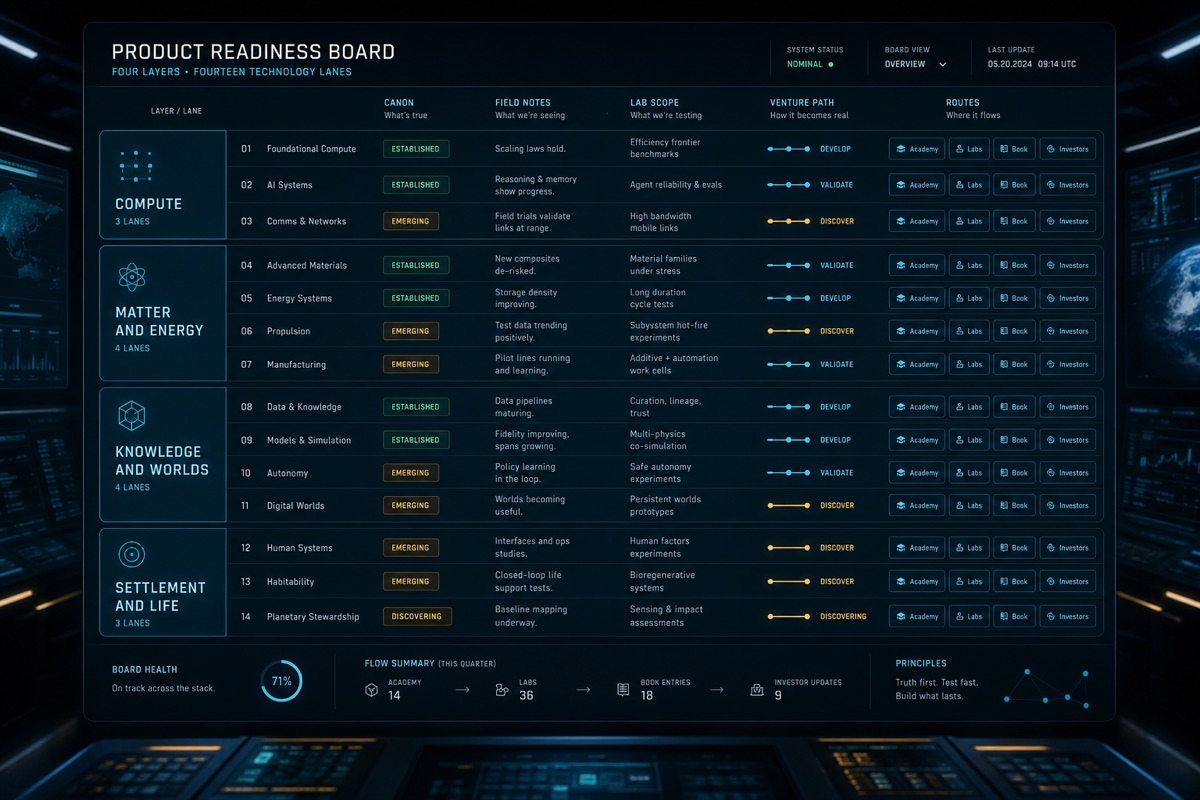
Task: Select the Foundational Compute lane name
Action: (311, 149)
